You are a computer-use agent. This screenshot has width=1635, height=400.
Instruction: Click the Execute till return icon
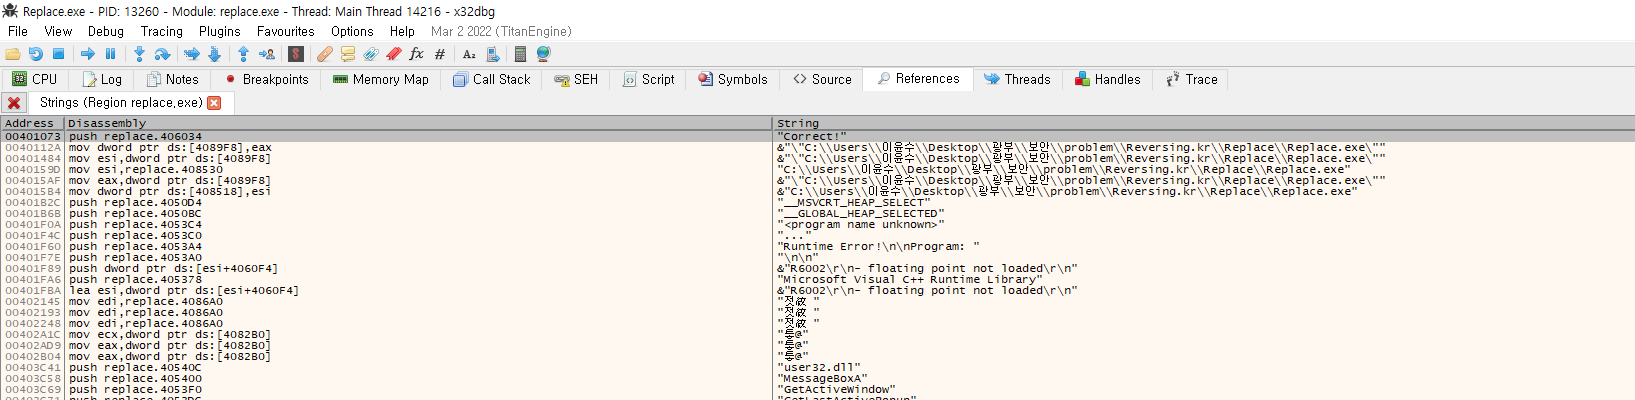243,54
